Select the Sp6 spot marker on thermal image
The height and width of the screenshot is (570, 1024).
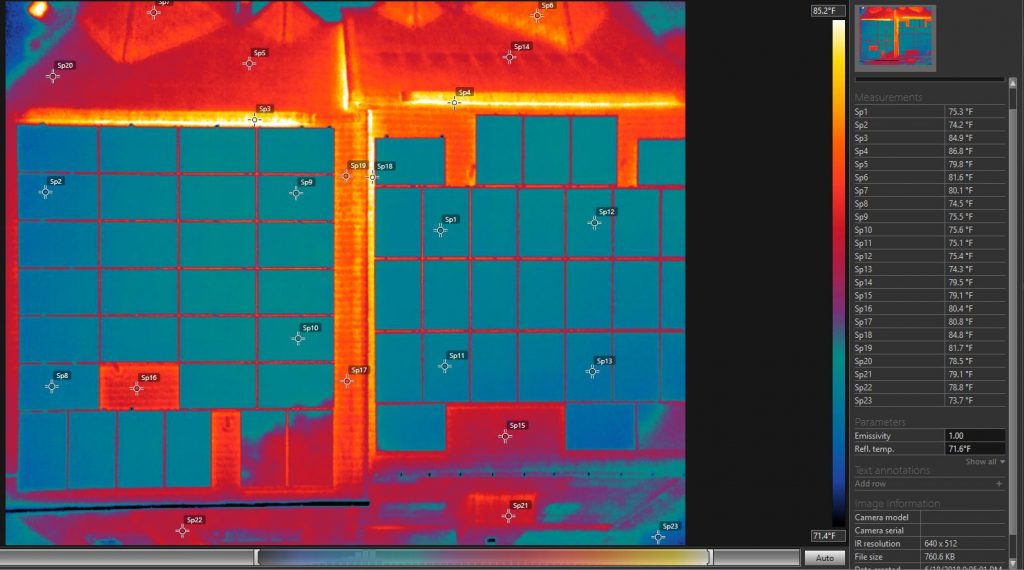(537, 16)
